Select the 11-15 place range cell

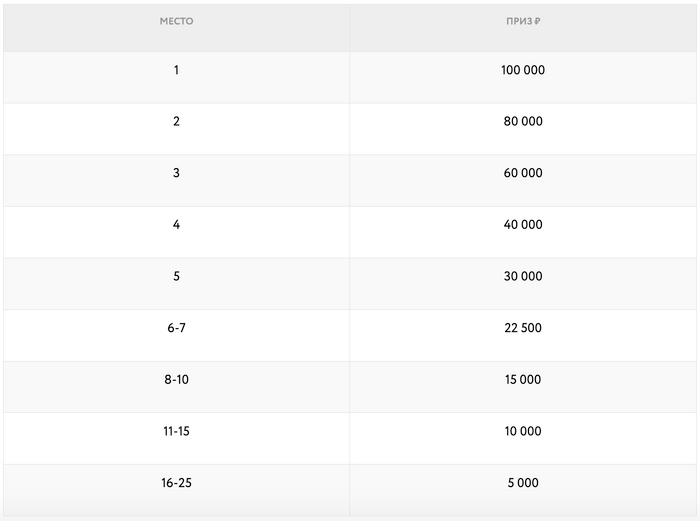176,431
